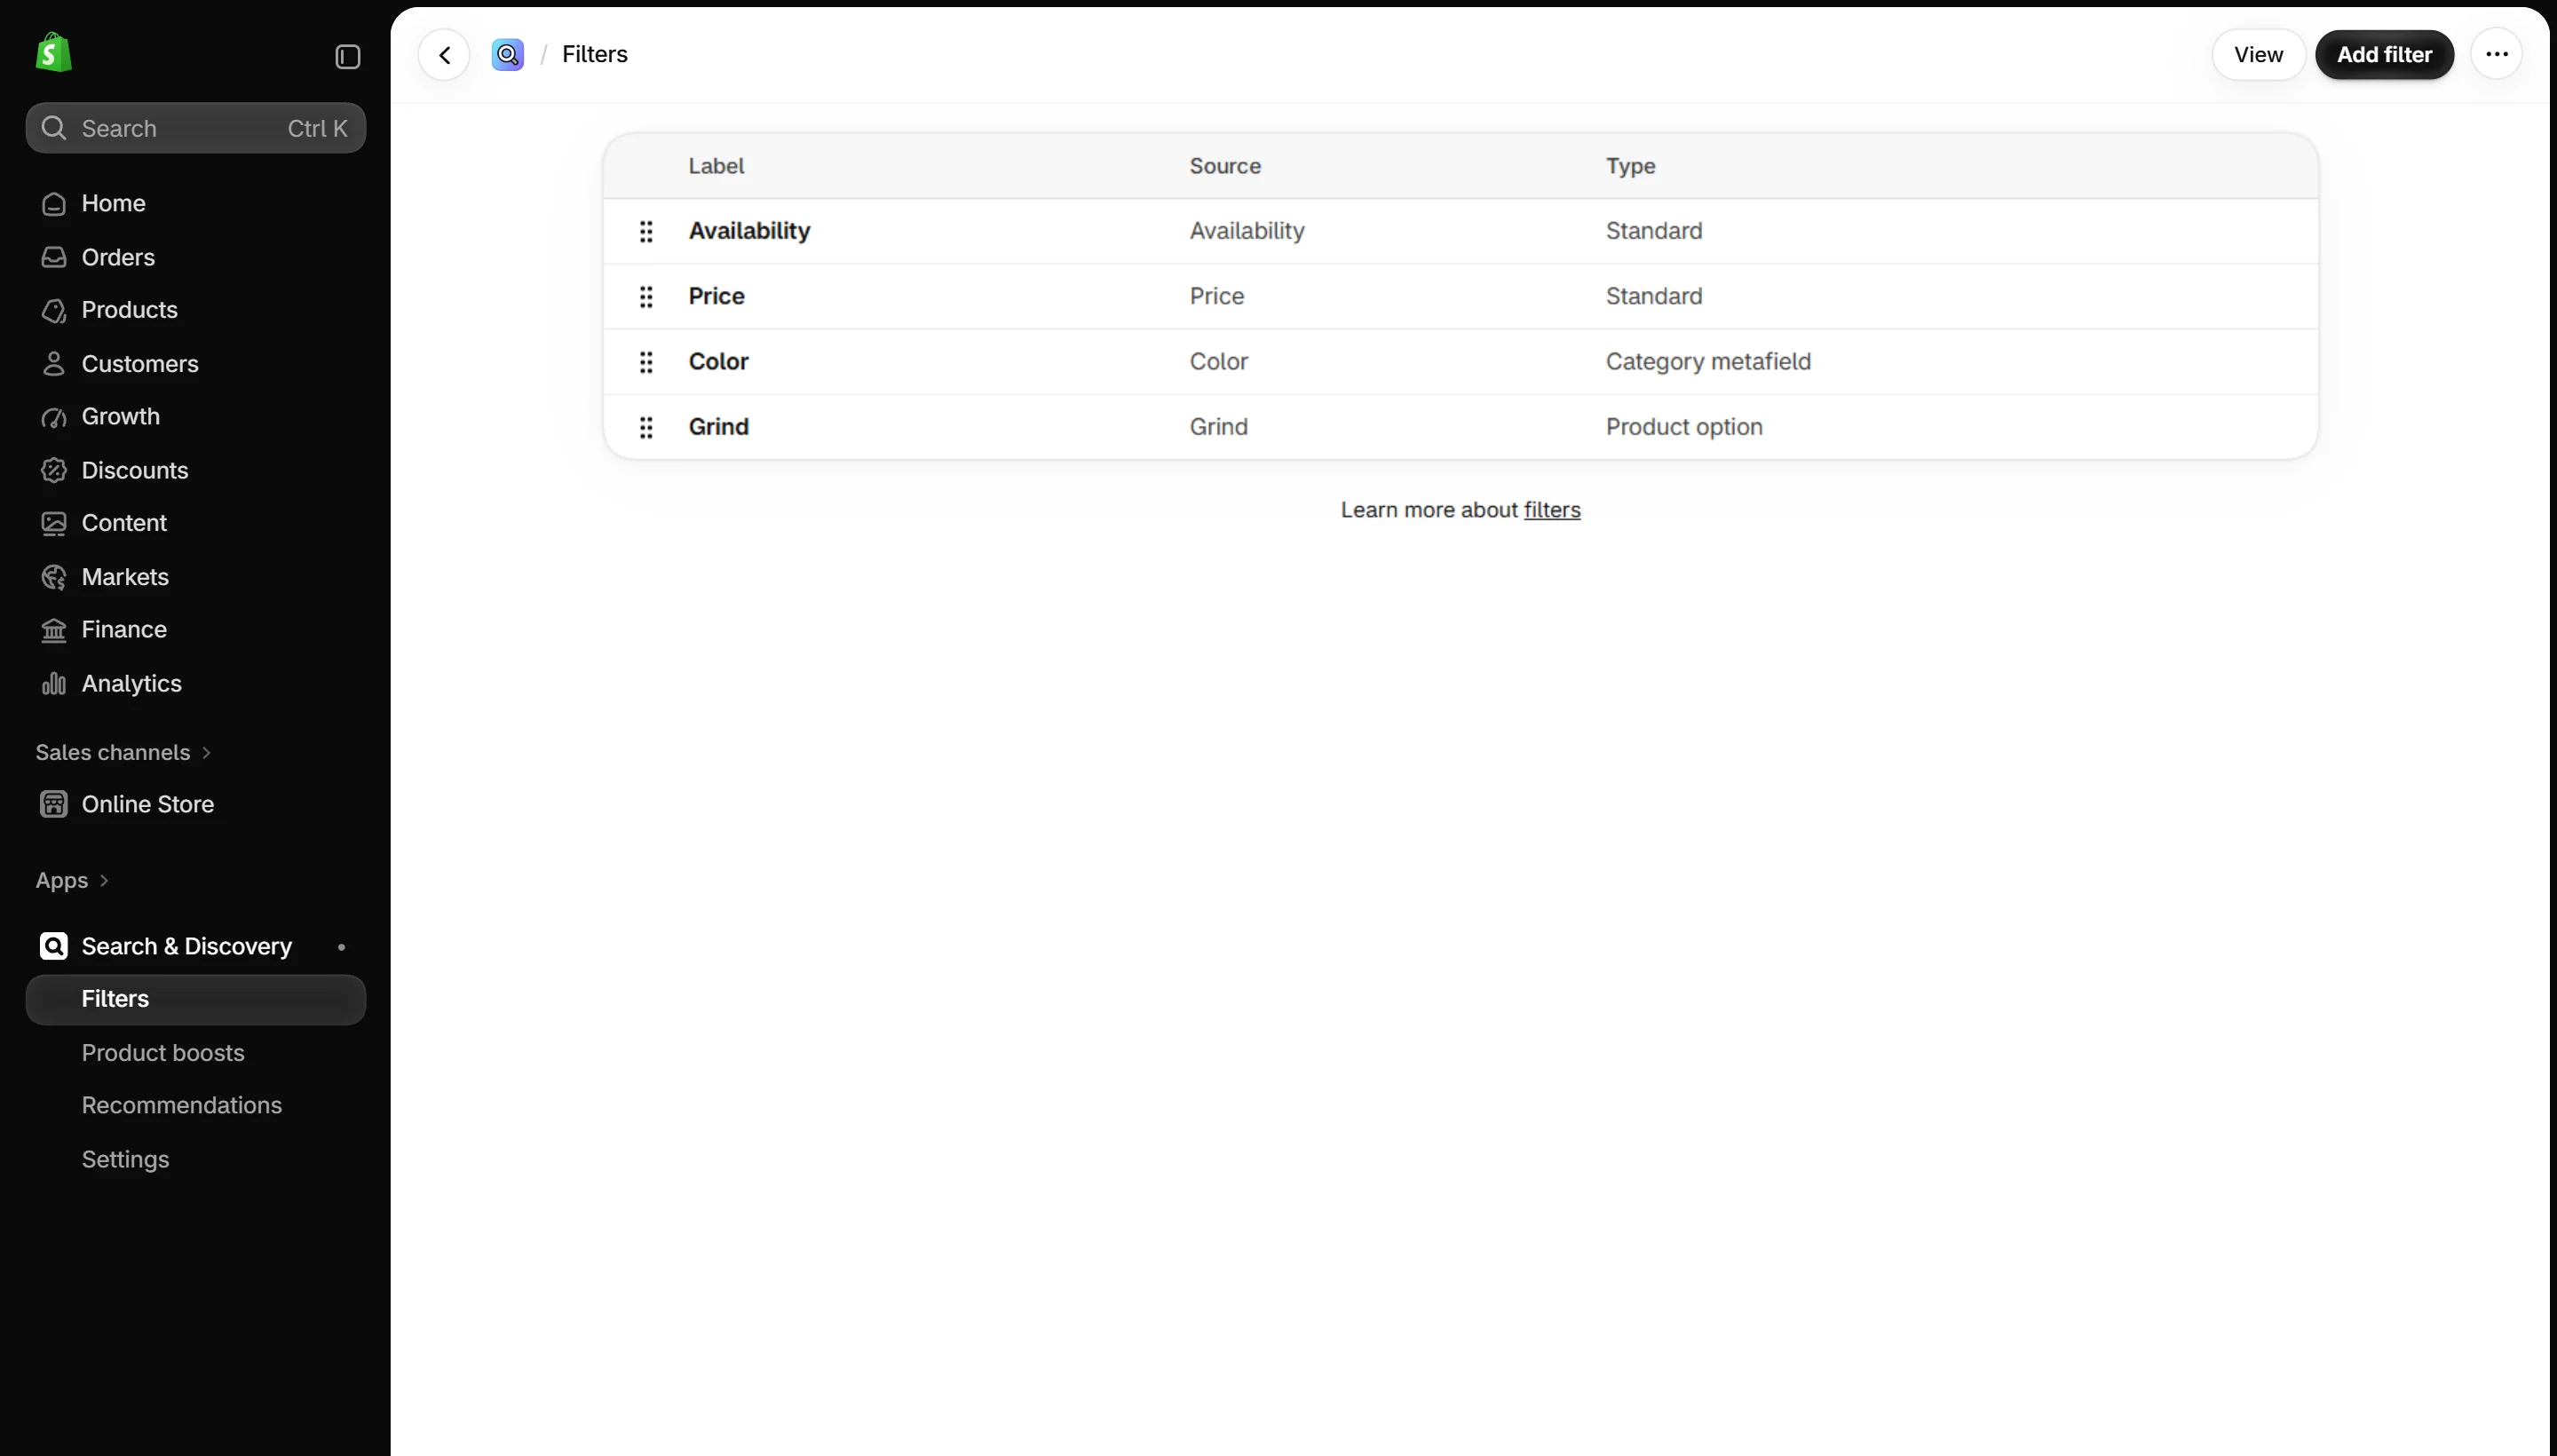Click the Products tag icon
Image resolution: width=2557 pixels, height=1456 pixels.
pos(54,311)
